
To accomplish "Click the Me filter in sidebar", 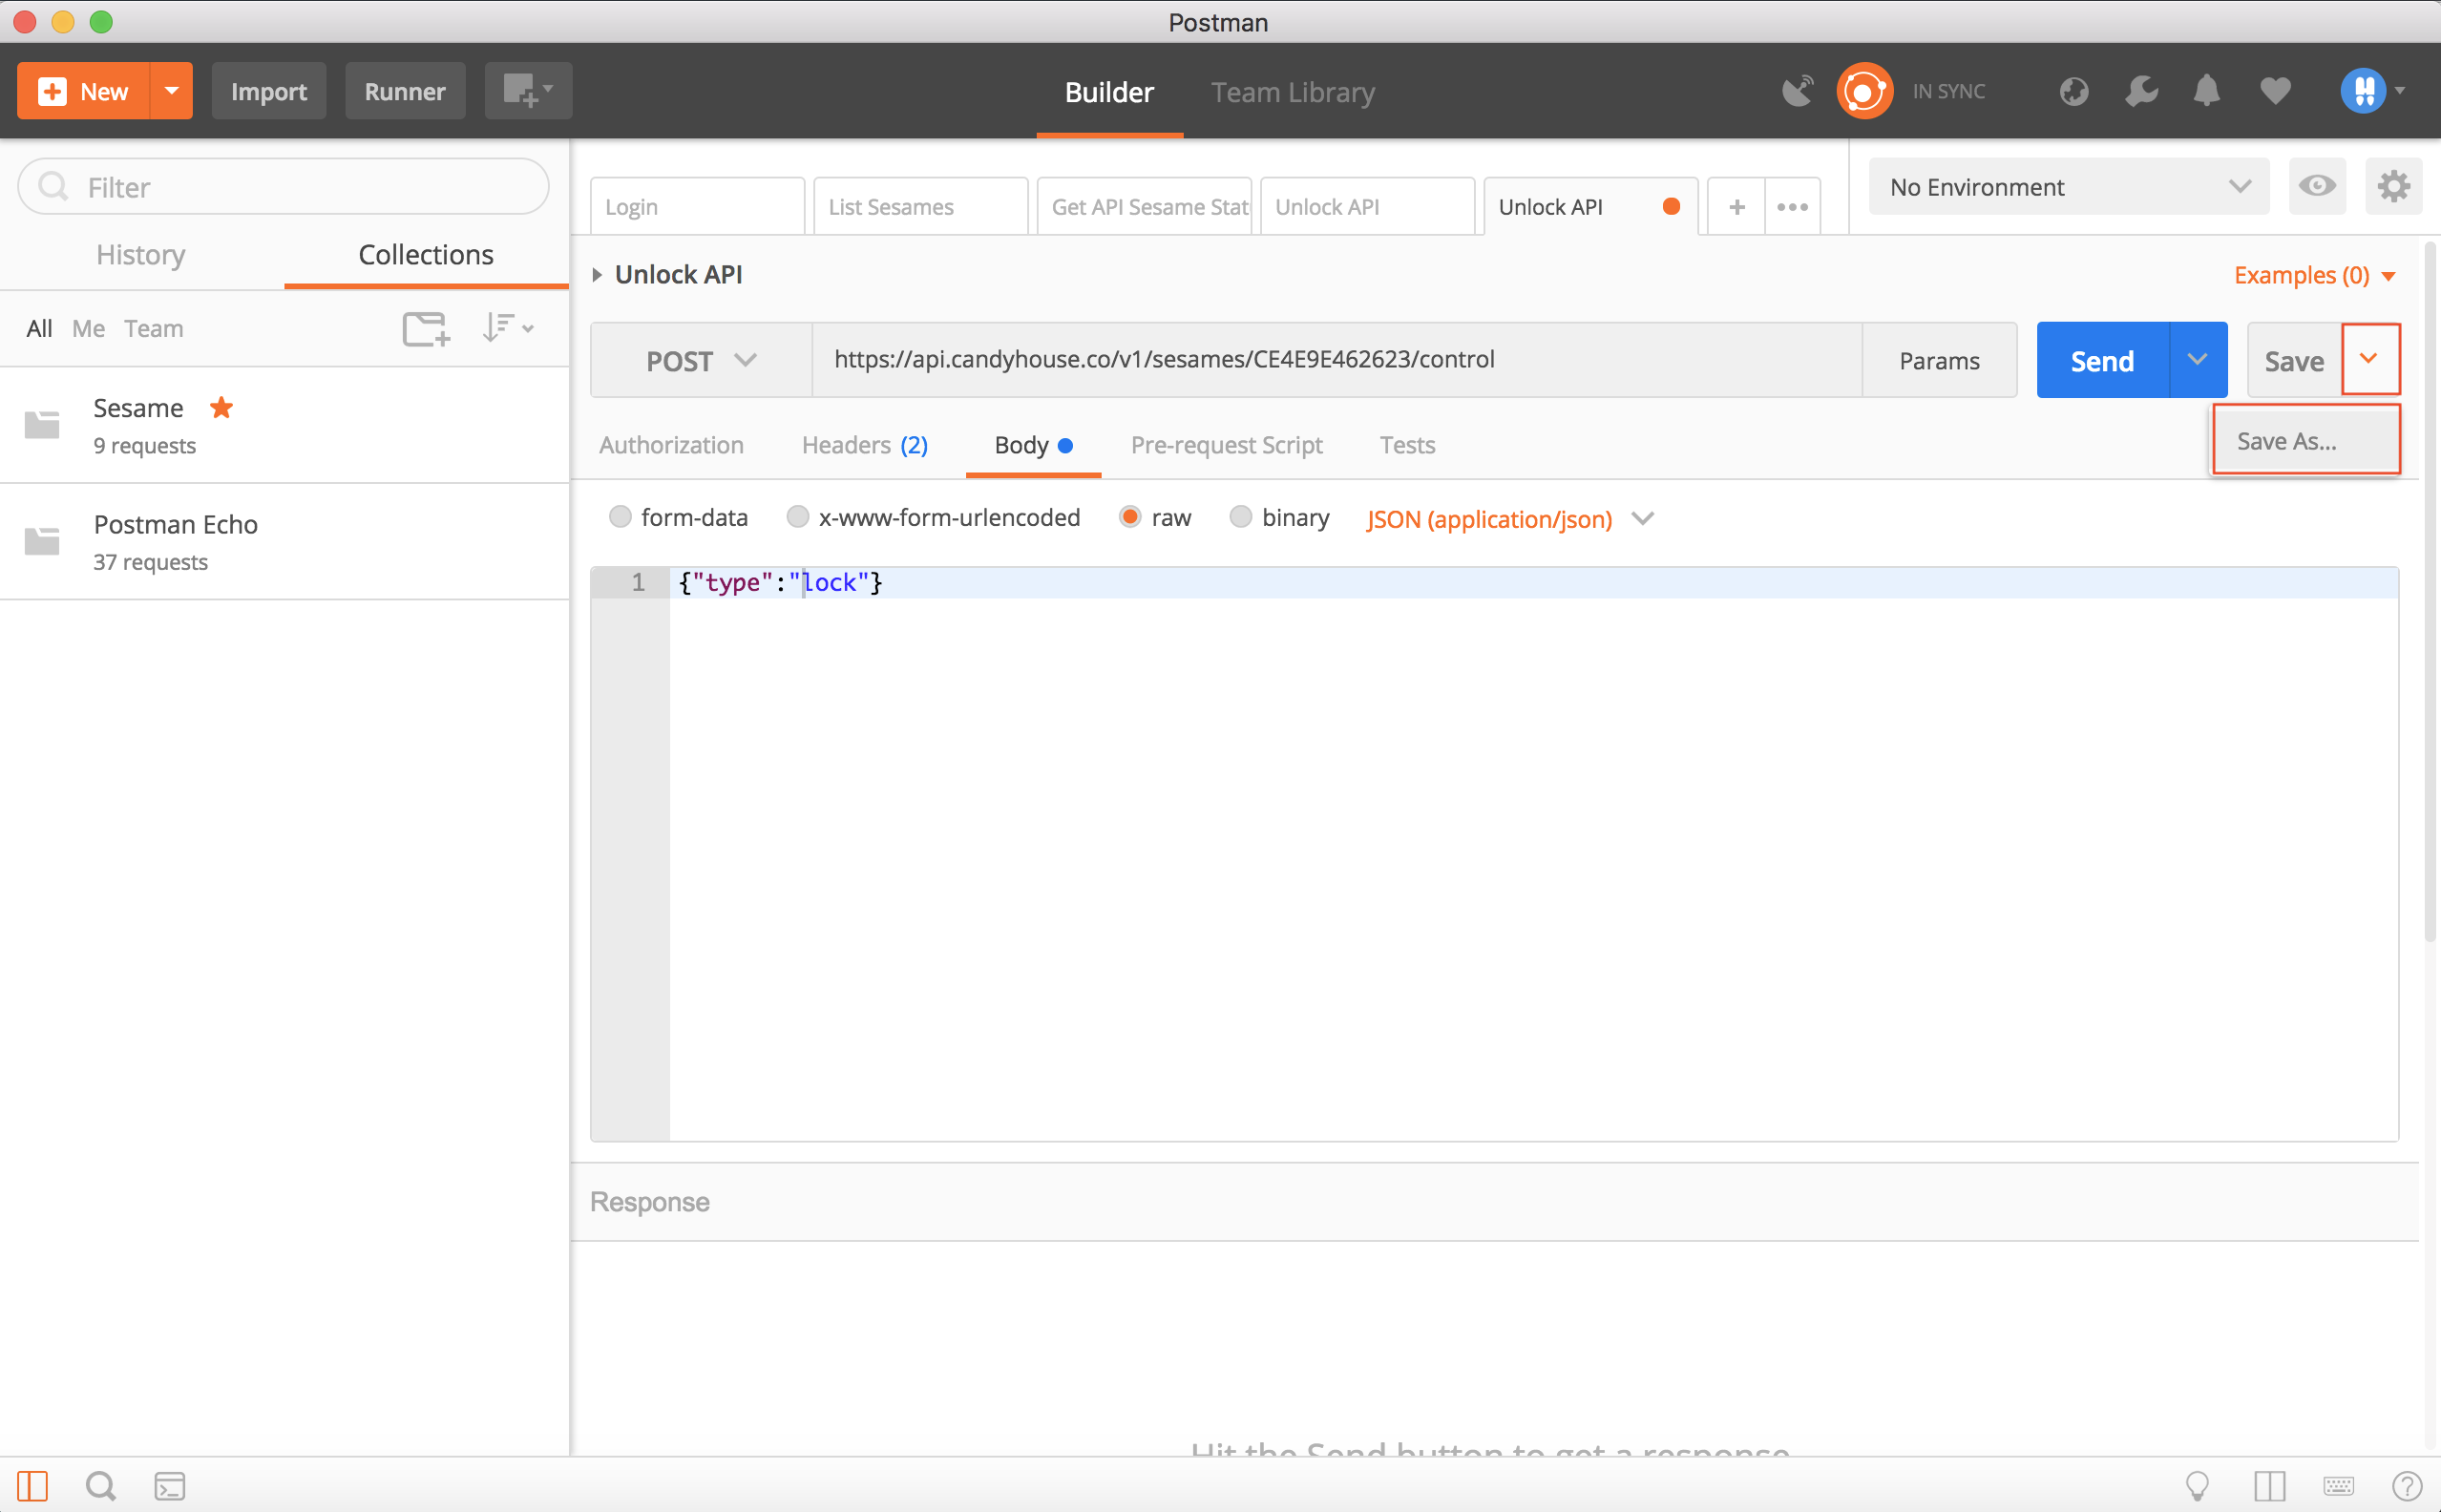I will (x=88, y=328).
